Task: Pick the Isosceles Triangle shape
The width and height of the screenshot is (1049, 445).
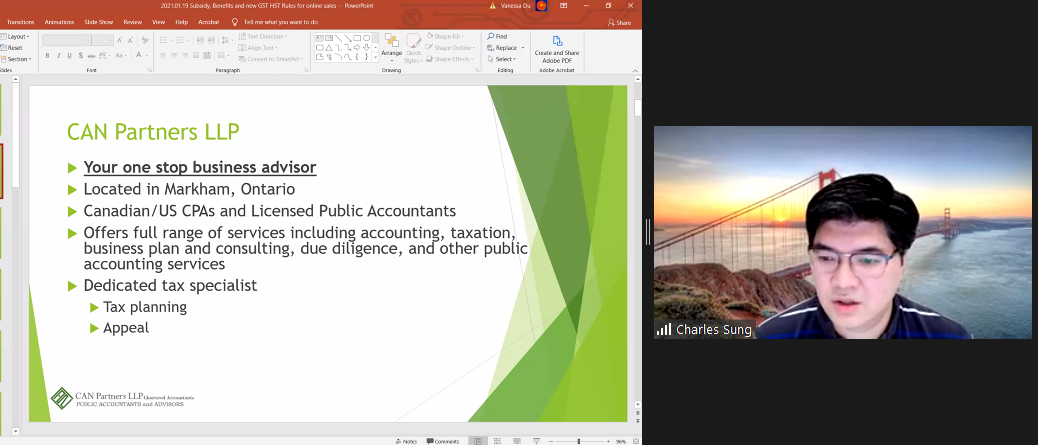Action: coord(328,48)
